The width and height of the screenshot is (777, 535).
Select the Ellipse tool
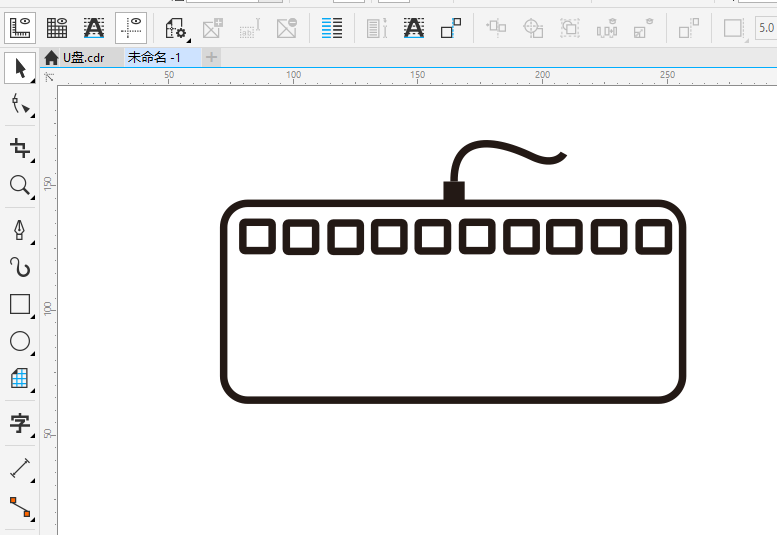pyautogui.click(x=20, y=341)
